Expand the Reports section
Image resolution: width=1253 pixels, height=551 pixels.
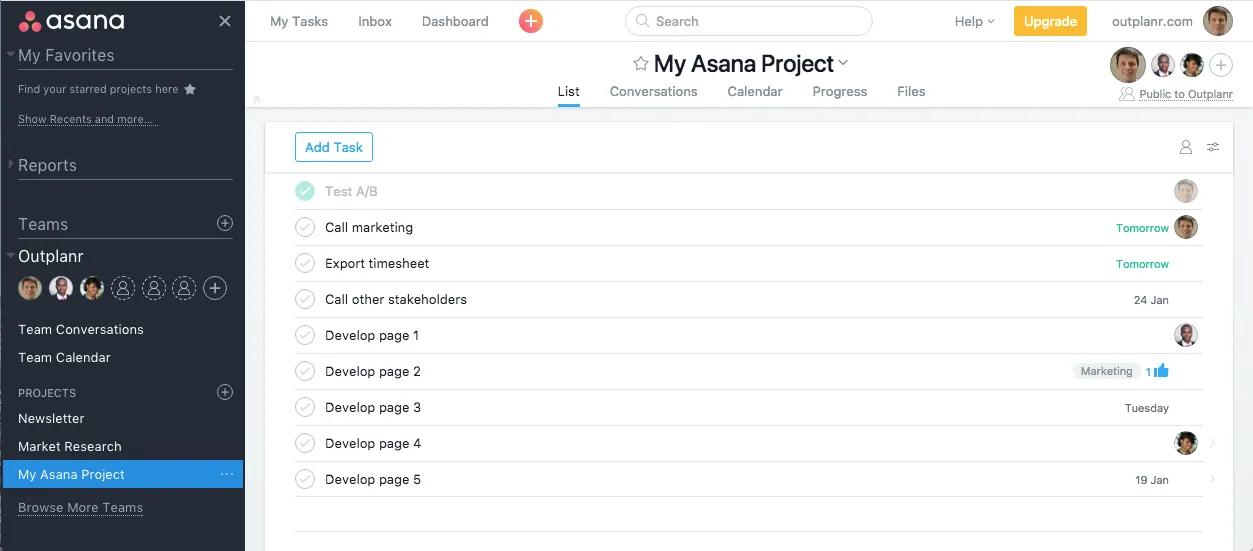(10, 164)
